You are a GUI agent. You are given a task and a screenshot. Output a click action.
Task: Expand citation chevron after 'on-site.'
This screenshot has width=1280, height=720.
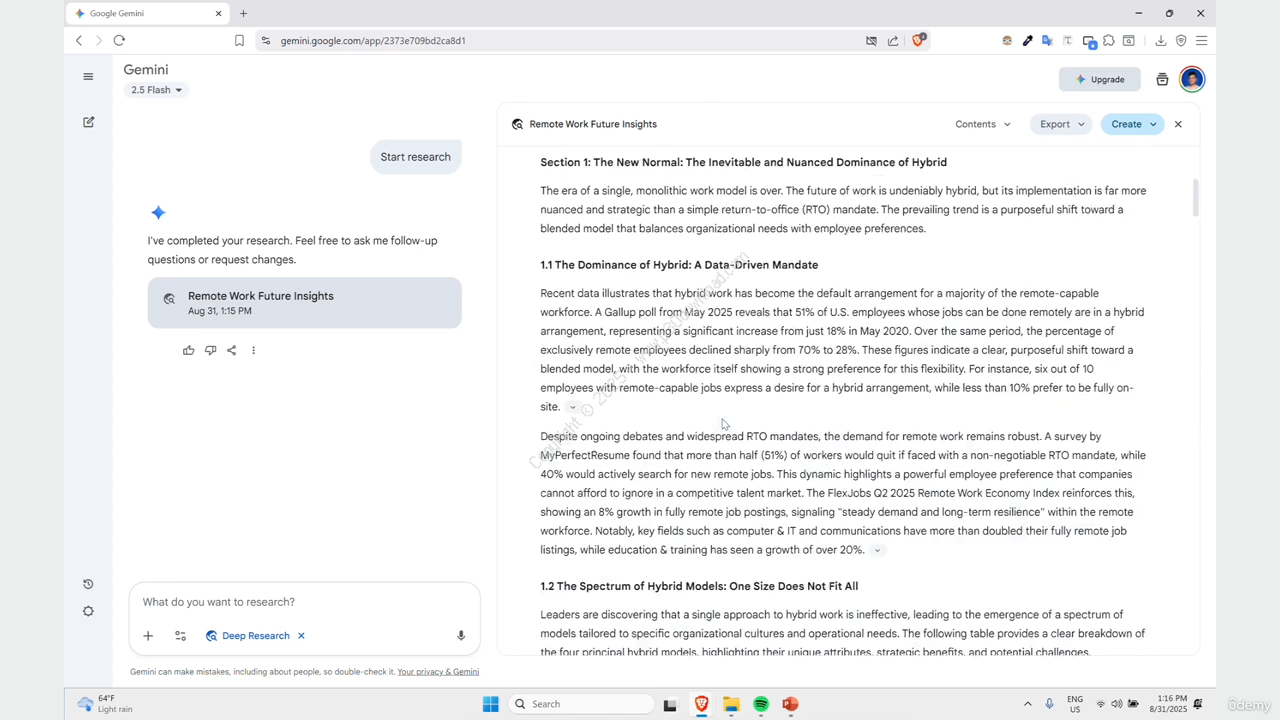coord(573,407)
